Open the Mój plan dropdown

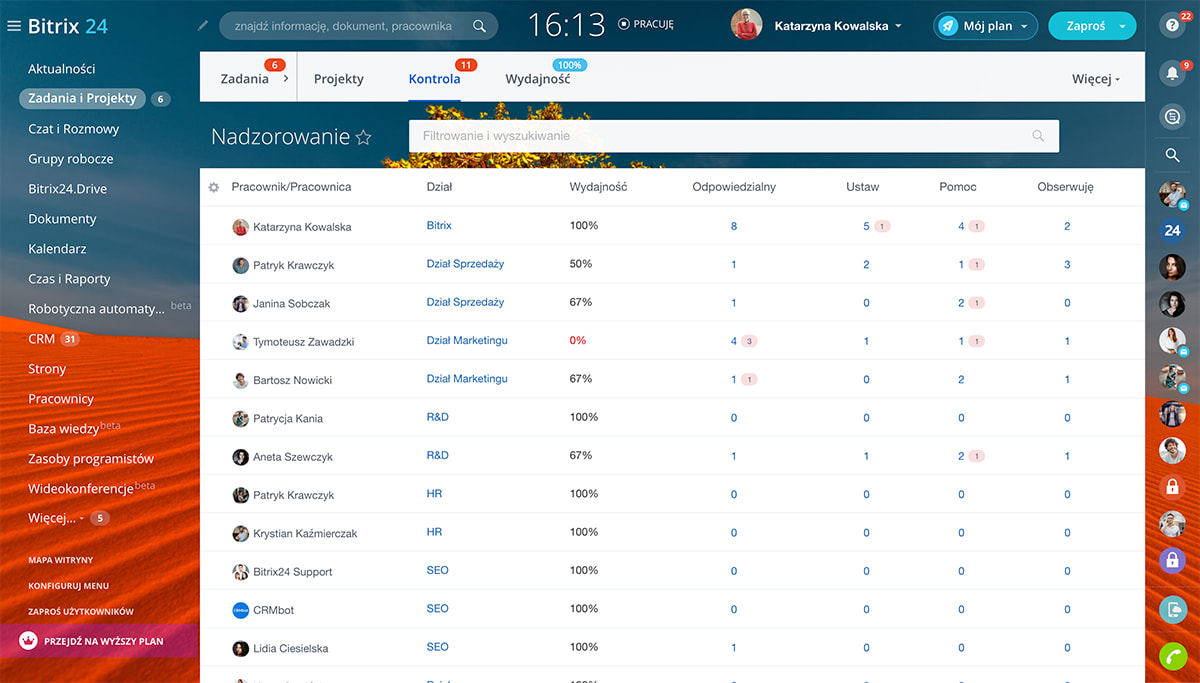click(985, 26)
